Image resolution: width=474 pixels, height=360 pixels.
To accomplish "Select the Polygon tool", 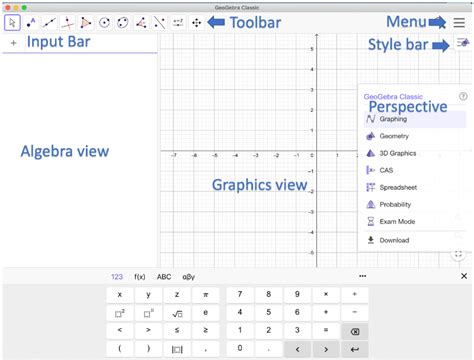I will 86,23.
